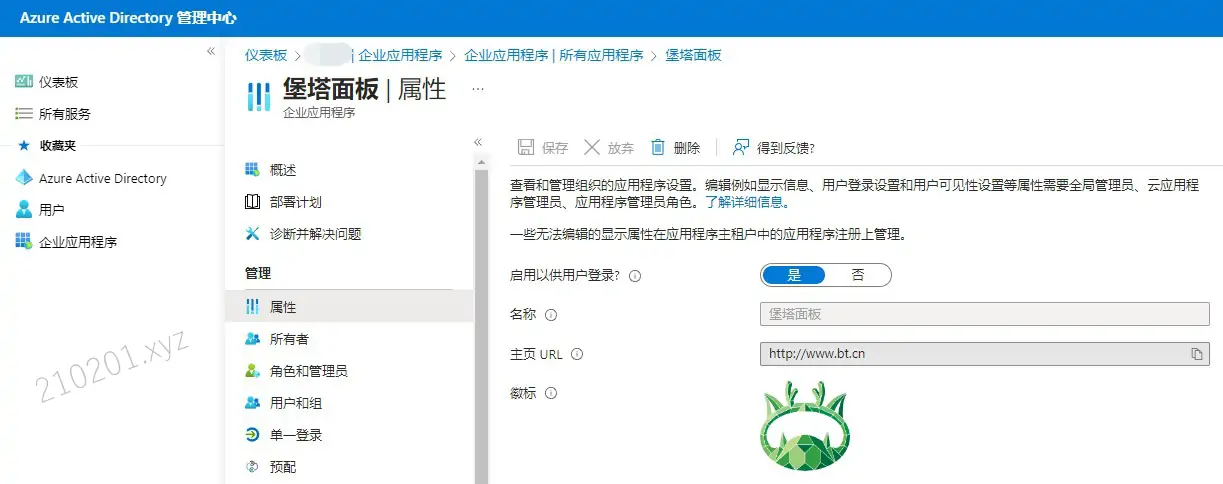
Task: Click the 单一登录 icon
Action: click(252, 435)
